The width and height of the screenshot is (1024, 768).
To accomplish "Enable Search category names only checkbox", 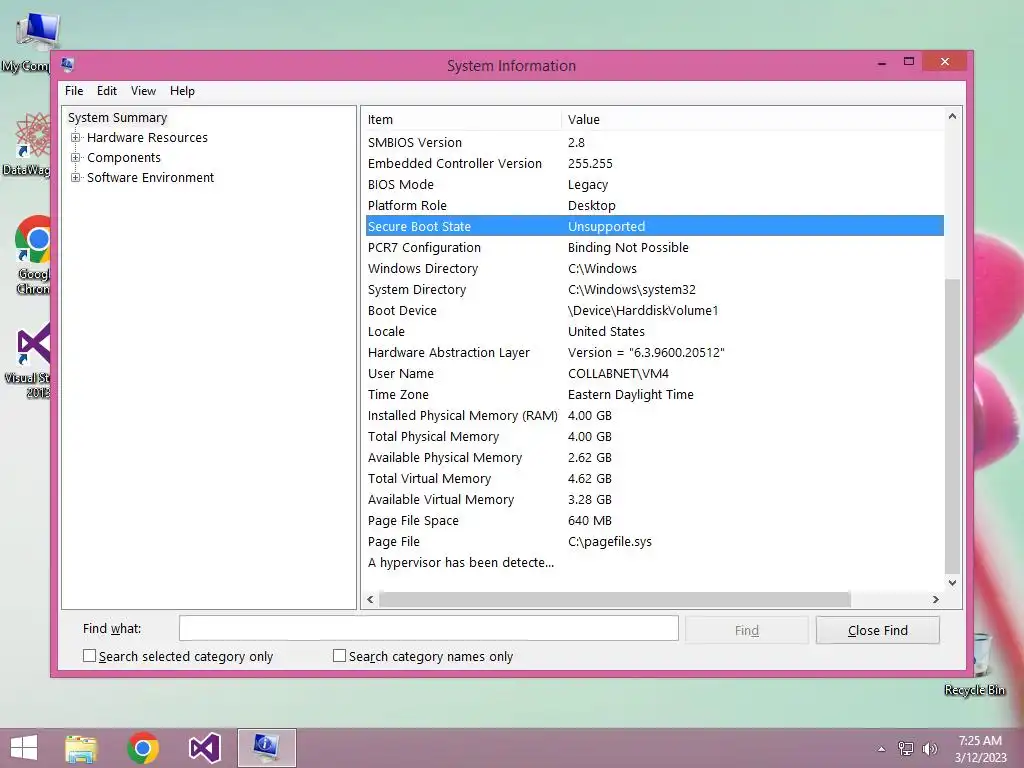I will 340,656.
